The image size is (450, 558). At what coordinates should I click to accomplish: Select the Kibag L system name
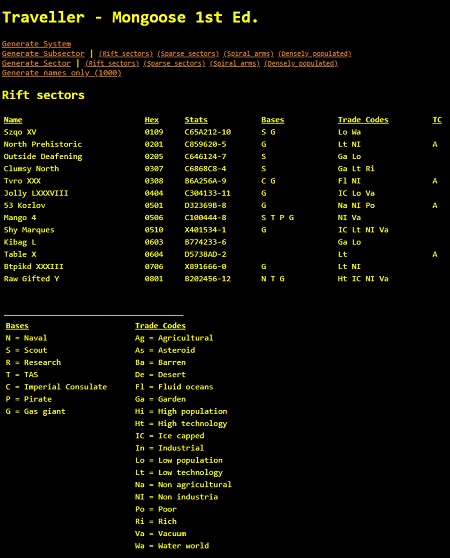click(20, 242)
